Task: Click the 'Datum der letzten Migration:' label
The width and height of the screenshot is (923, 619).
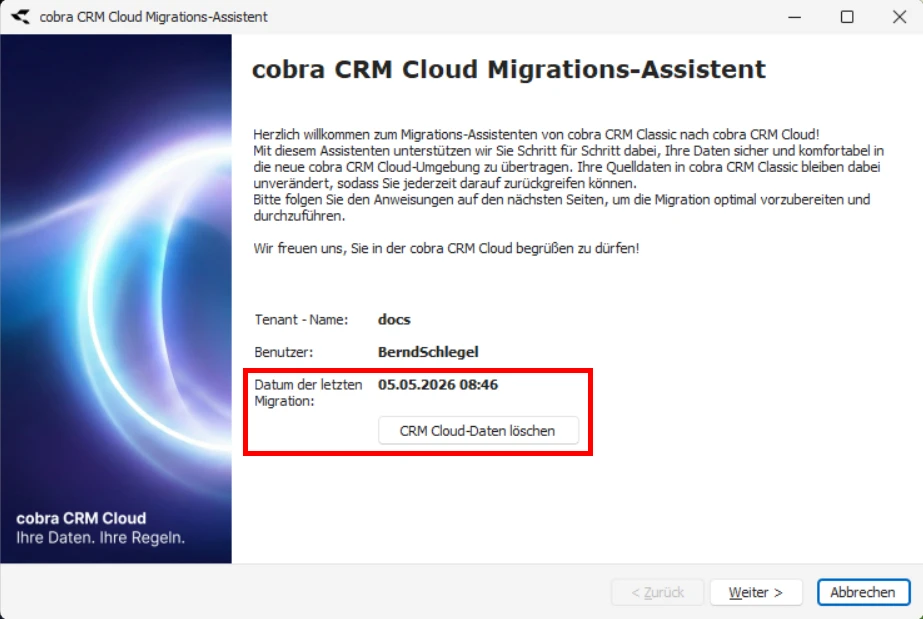Action: pos(308,392)
